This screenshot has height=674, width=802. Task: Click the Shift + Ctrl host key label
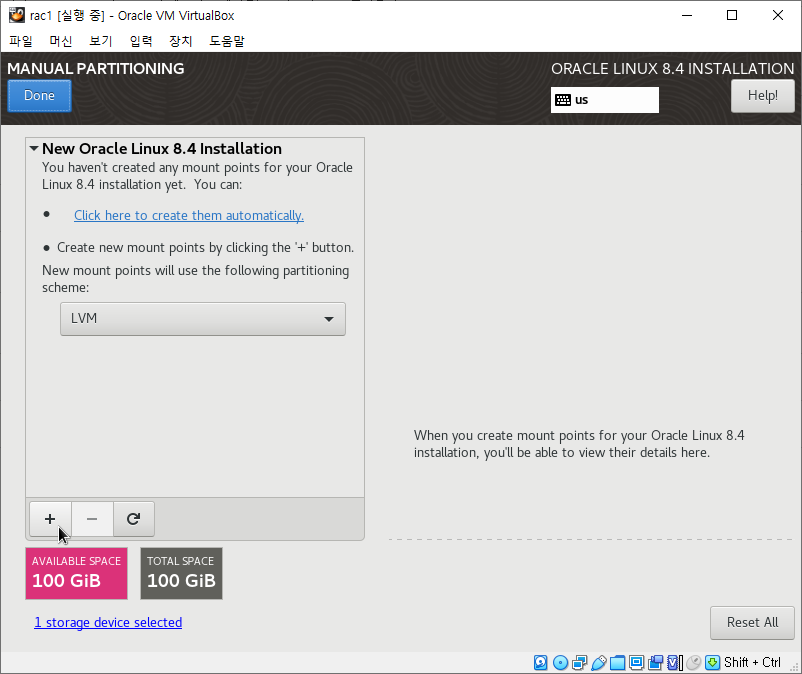[x=752, y=663]
